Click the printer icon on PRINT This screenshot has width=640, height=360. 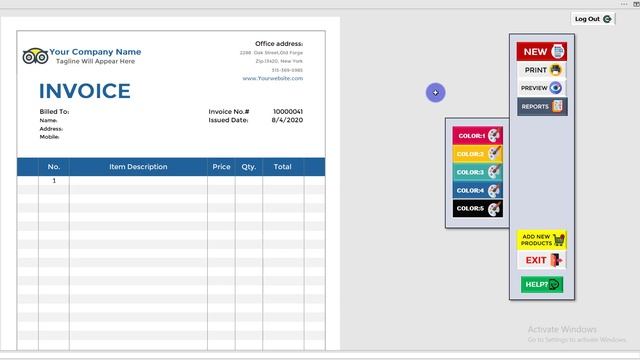[556, 70]
